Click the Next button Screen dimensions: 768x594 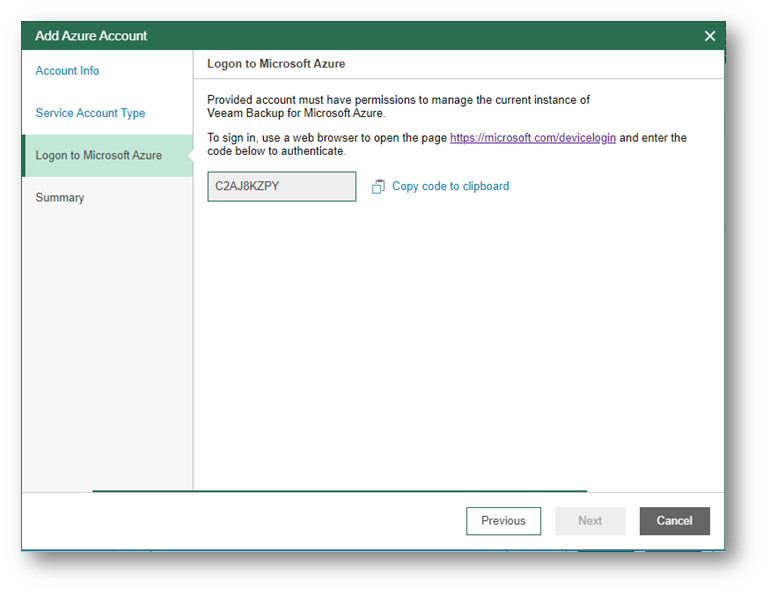pyautogui.click(x=590, y=521)
